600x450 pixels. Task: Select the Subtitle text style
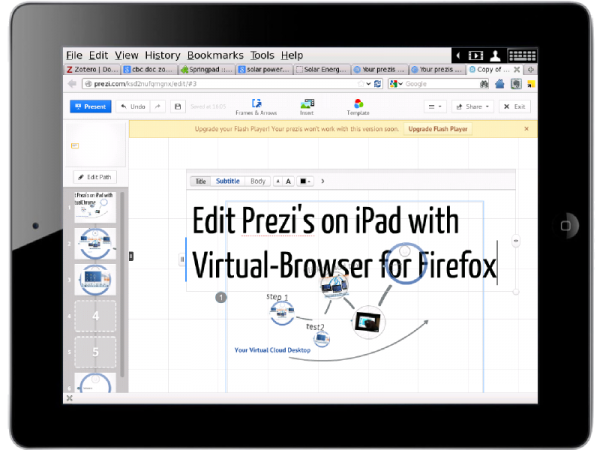tap(228, 181)
